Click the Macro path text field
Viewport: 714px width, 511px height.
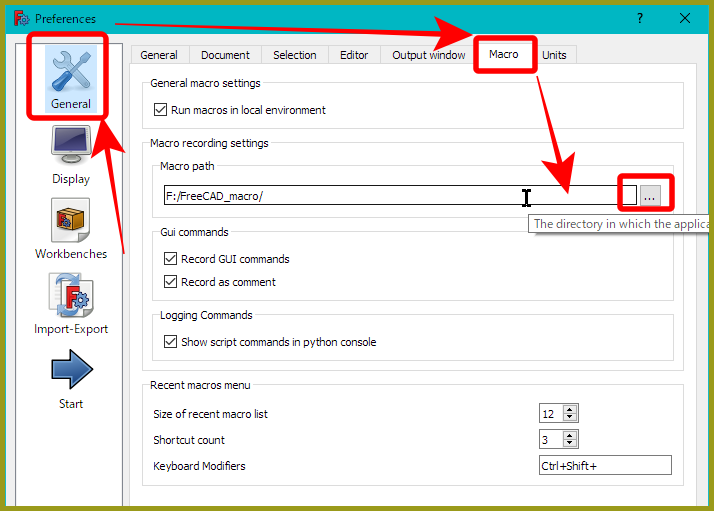click(x=390, y=196)
